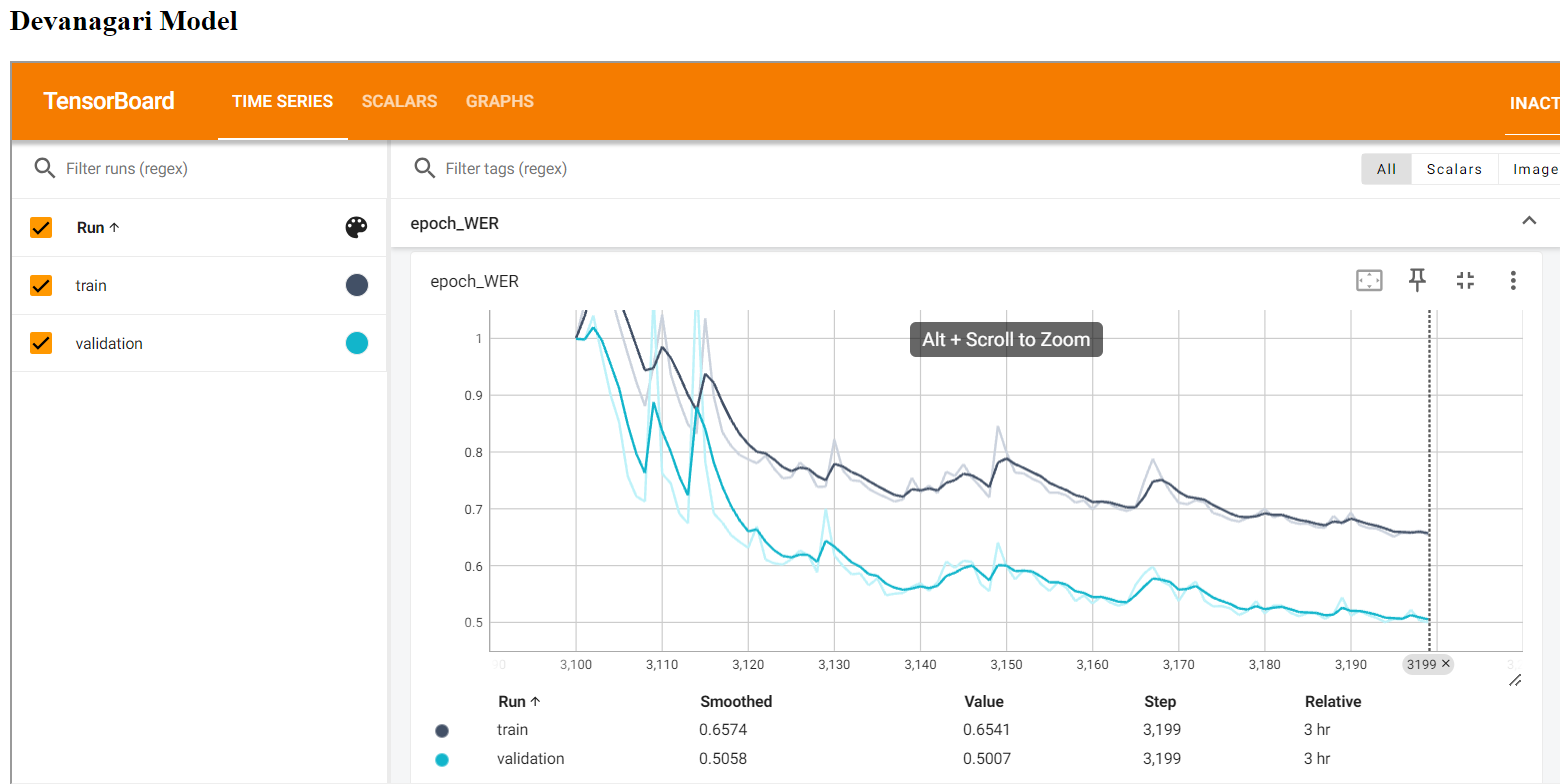
Task: Open the run color palette icon
Action: [356, 228]
